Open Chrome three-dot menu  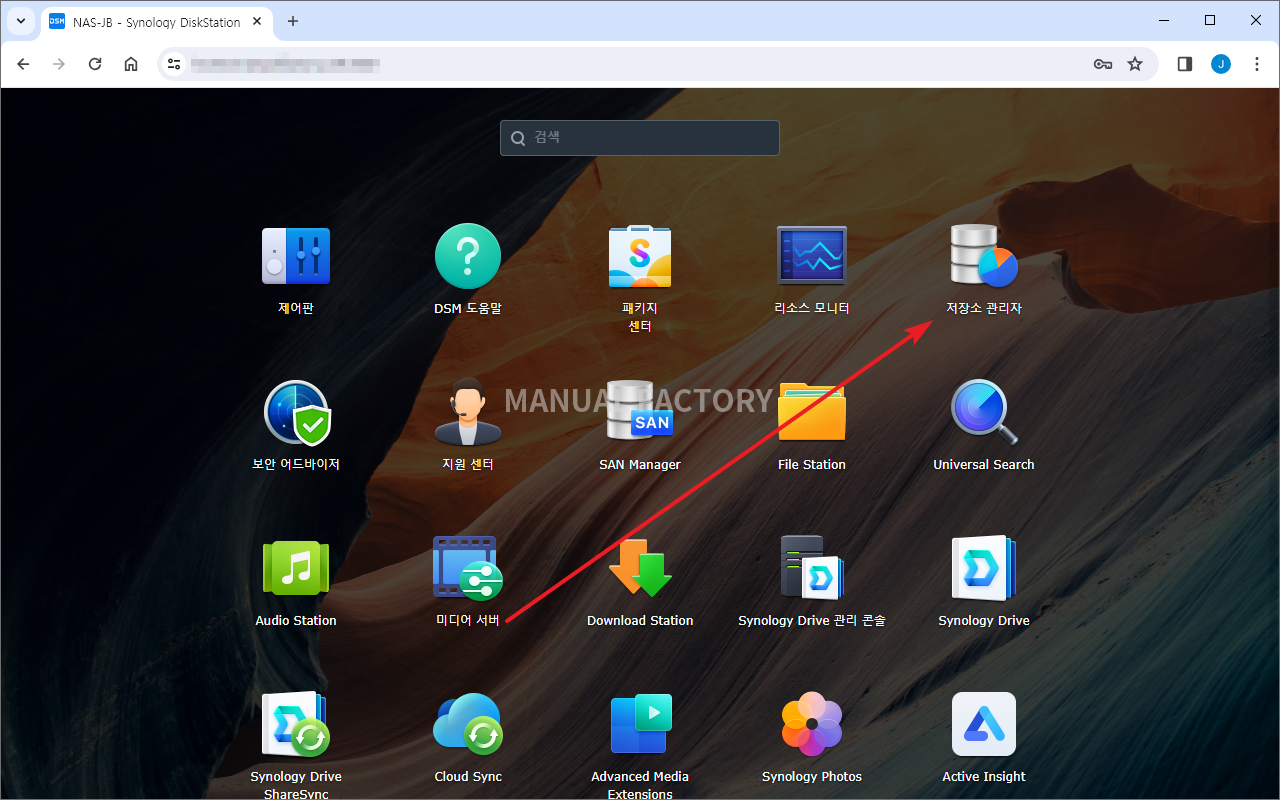pos(1257,64)
